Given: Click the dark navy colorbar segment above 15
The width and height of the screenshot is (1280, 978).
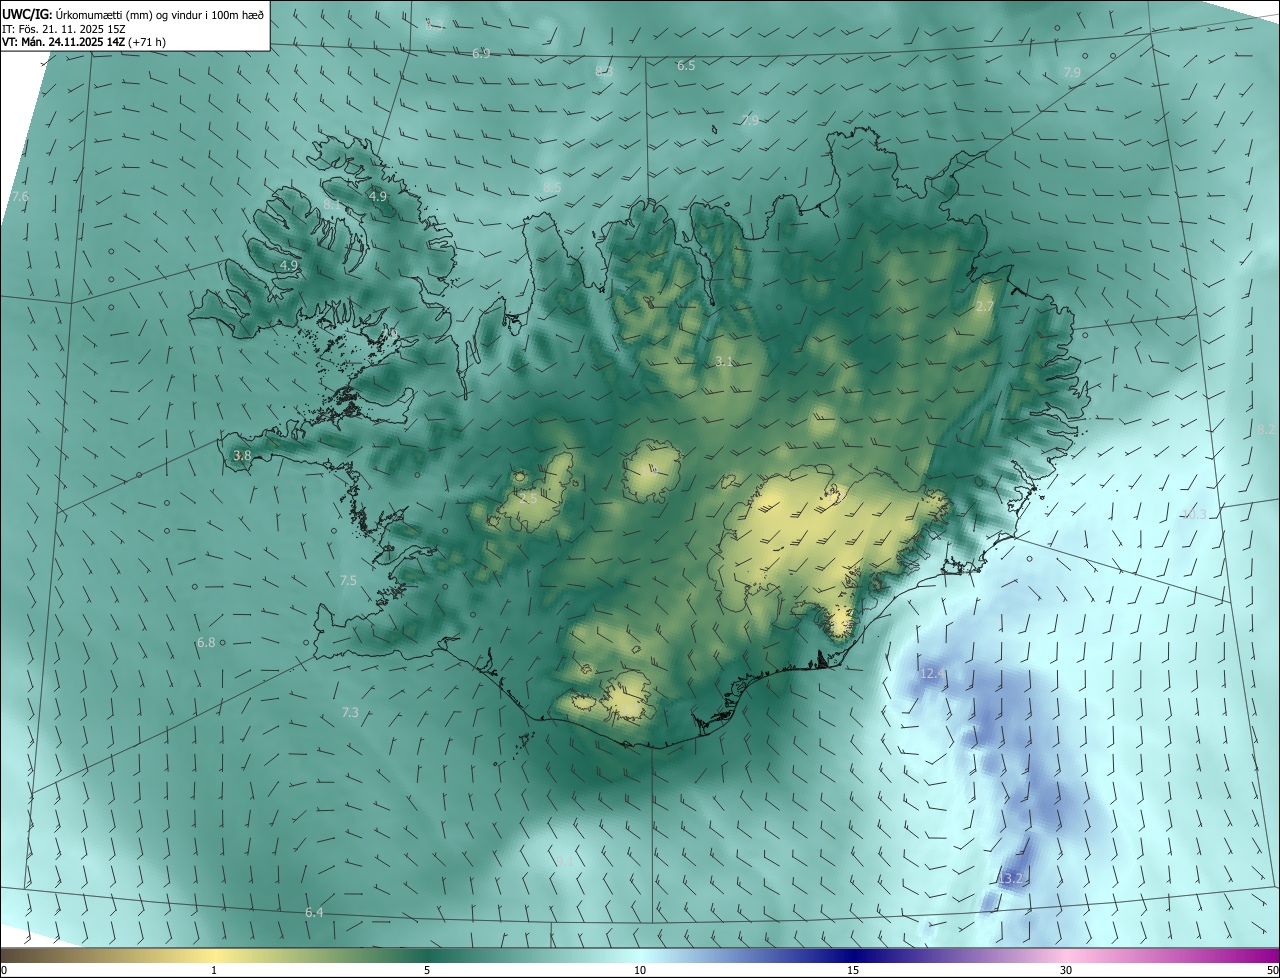Looking at the screenshot, I should point(853,955).
